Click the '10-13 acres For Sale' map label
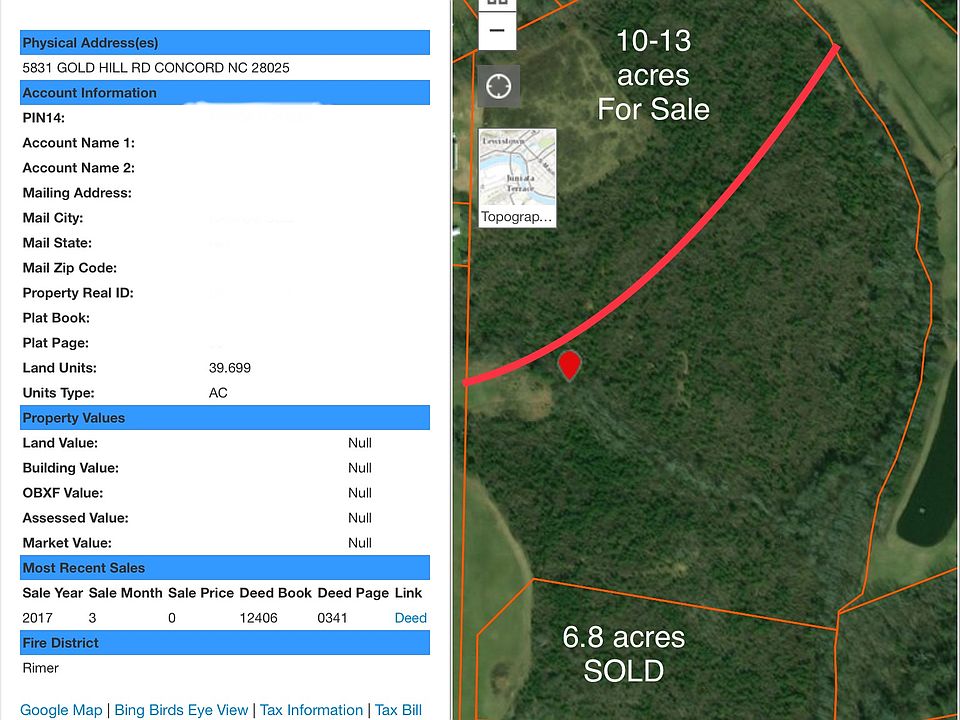Image resolution: width=960 pixels, height=720 pixels. click(654, 75)
